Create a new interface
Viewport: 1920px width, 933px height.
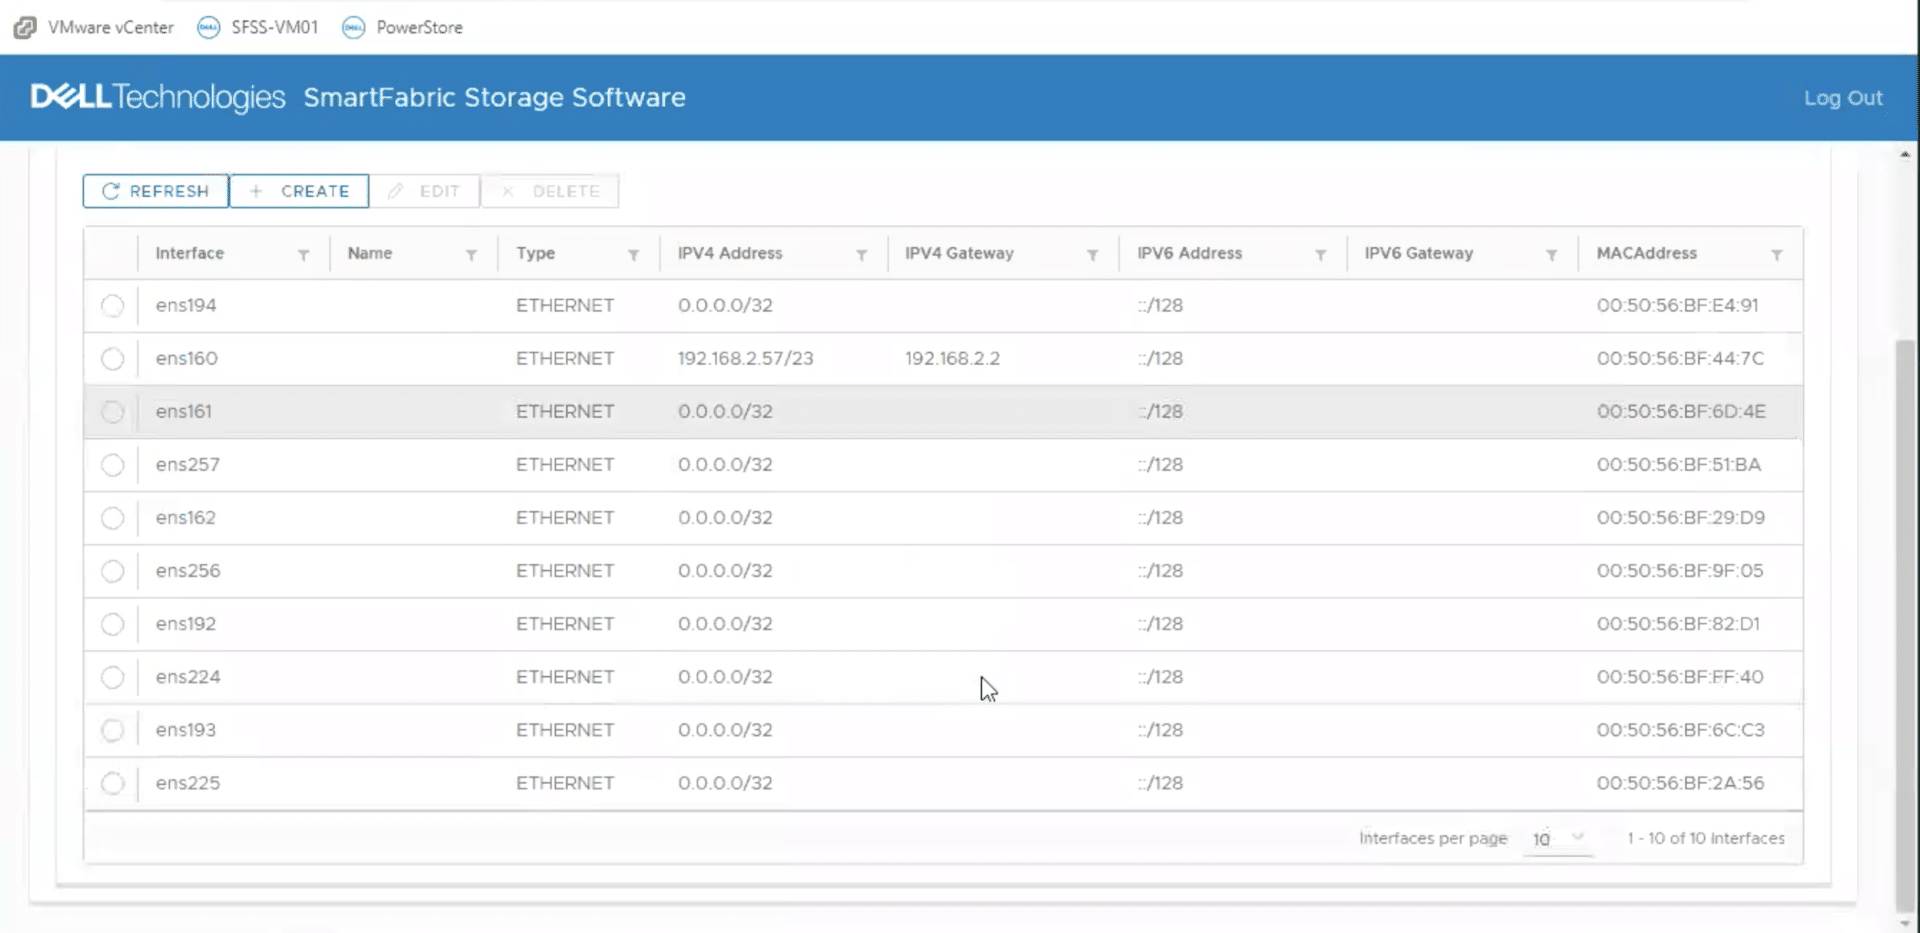point(299,191)
